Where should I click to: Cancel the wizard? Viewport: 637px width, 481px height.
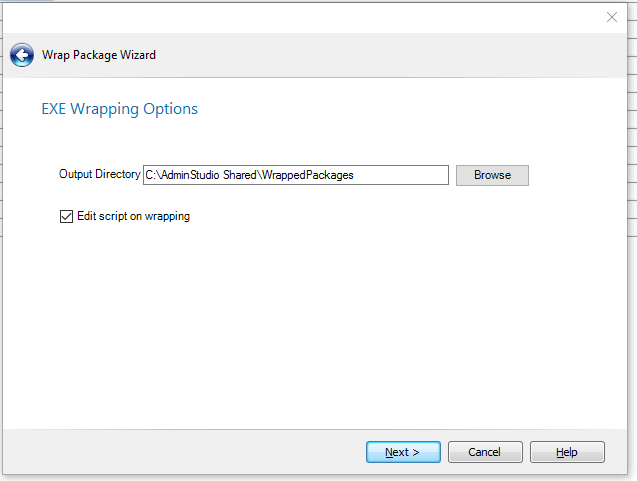click(485, 452)
